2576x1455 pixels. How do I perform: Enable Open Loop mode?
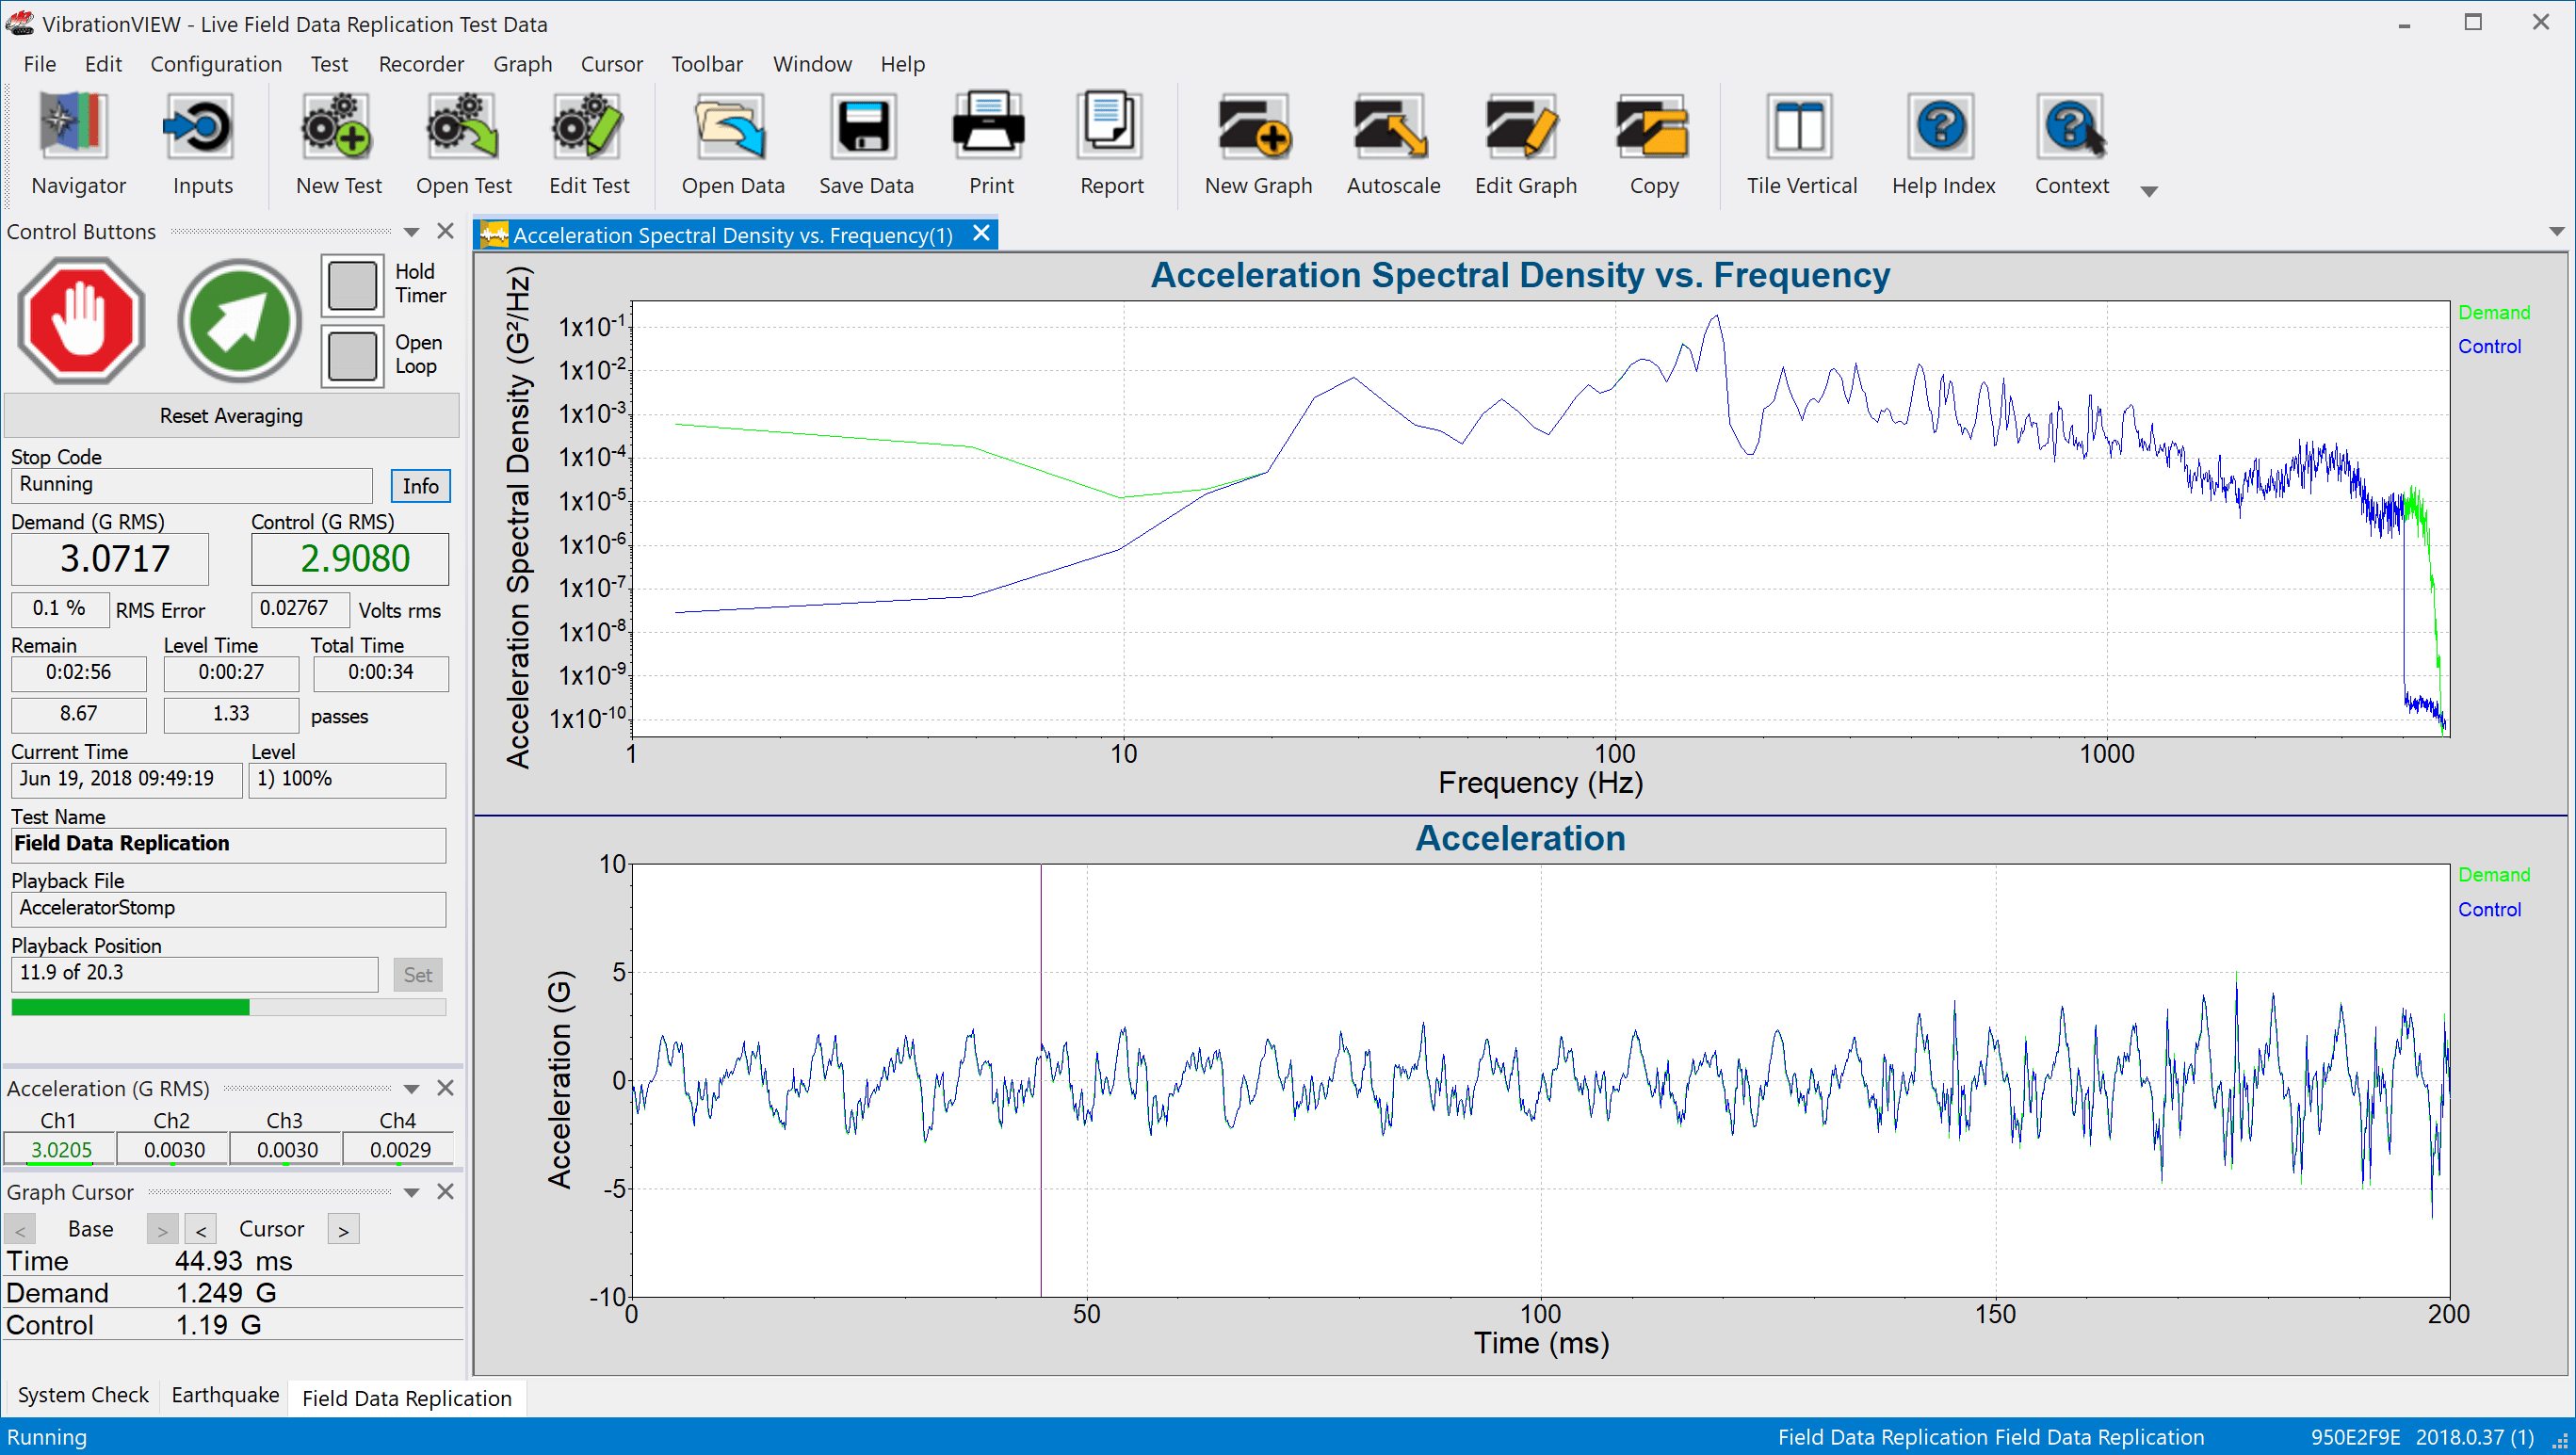tap(351, 355)
